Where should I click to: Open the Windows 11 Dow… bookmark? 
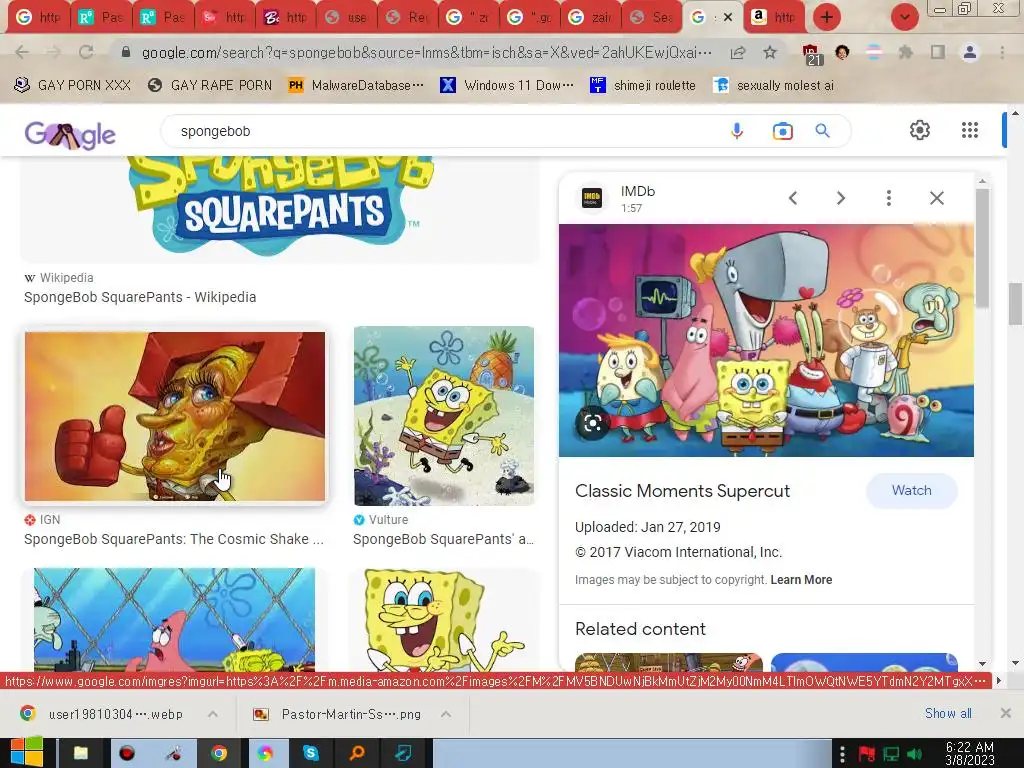(507, 85)
